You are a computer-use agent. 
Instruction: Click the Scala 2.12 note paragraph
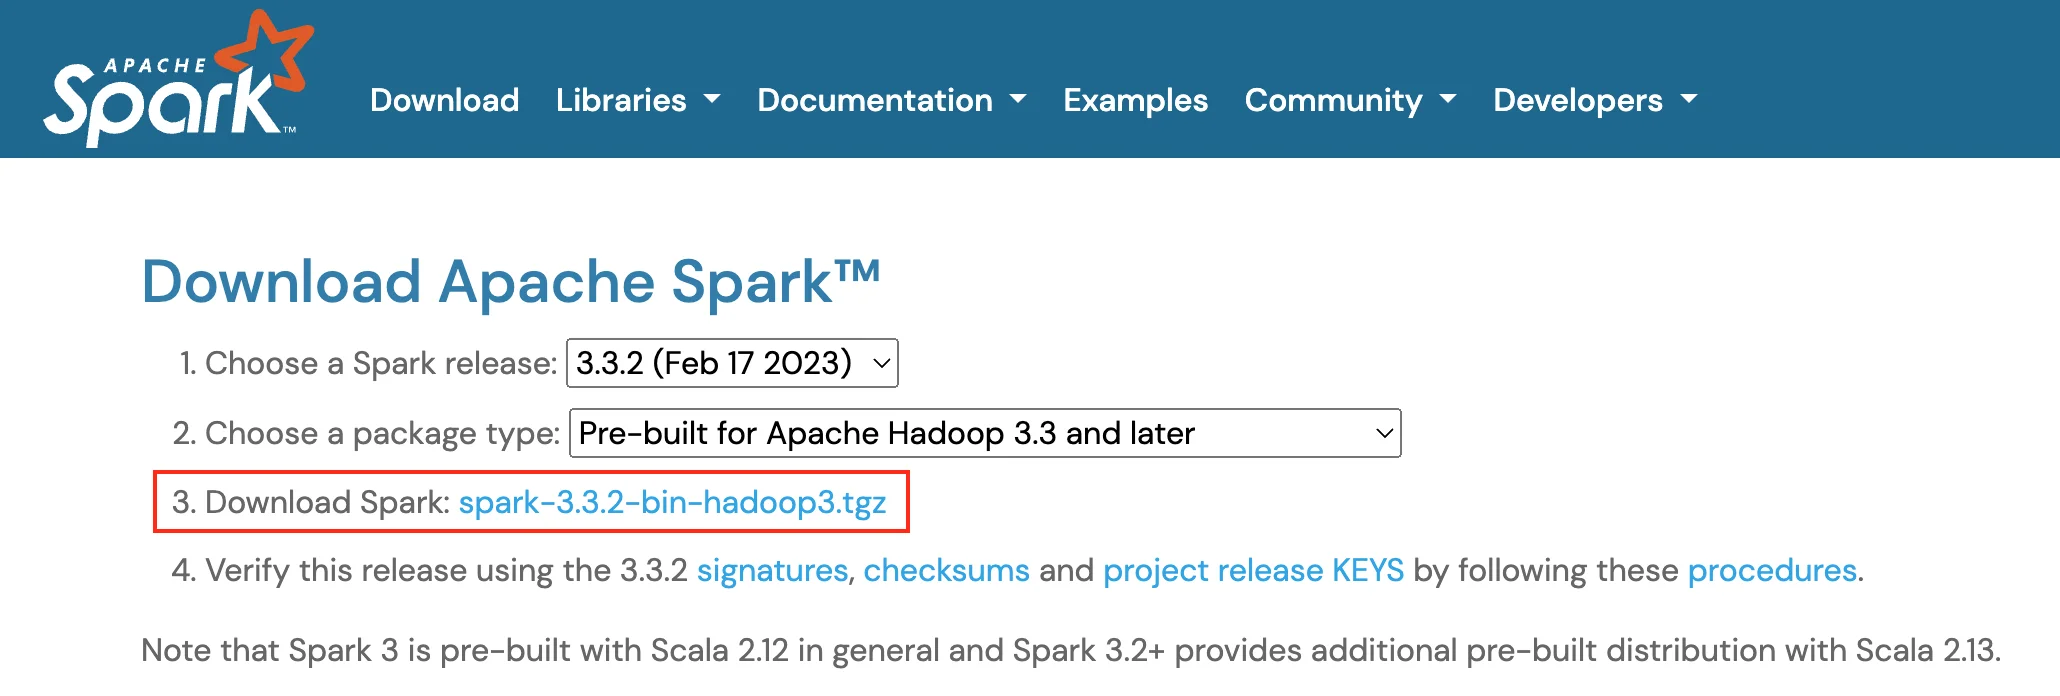click(1071, 650)
